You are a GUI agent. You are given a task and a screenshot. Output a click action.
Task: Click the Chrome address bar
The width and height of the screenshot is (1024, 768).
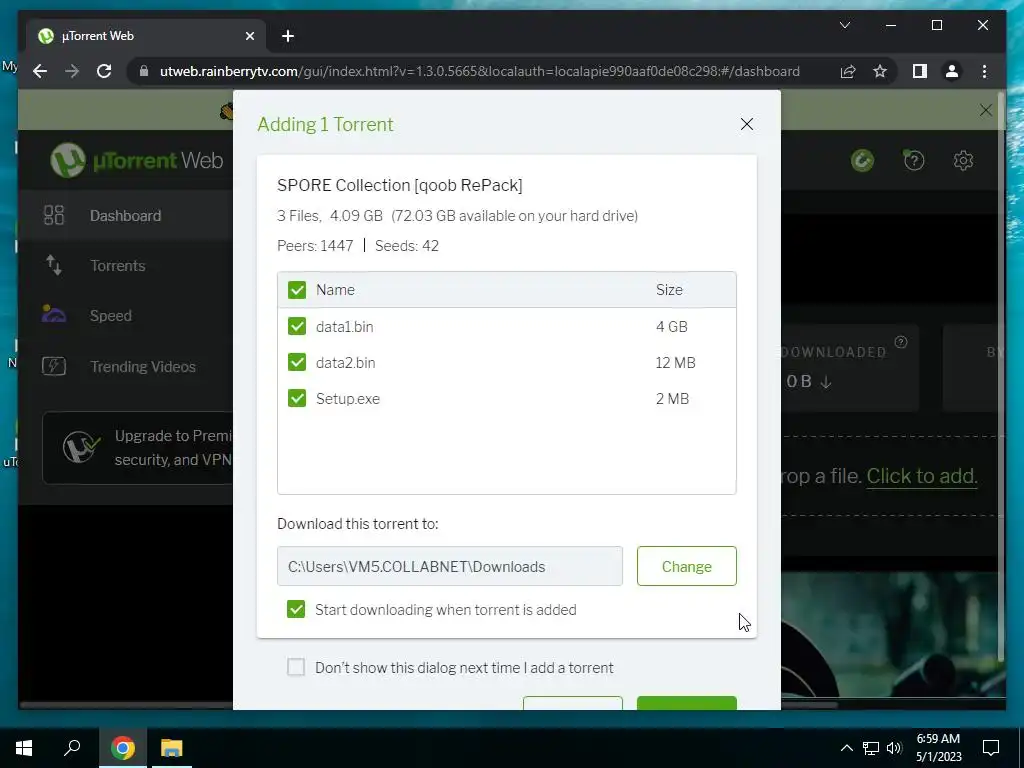click(x=479, y=71)
